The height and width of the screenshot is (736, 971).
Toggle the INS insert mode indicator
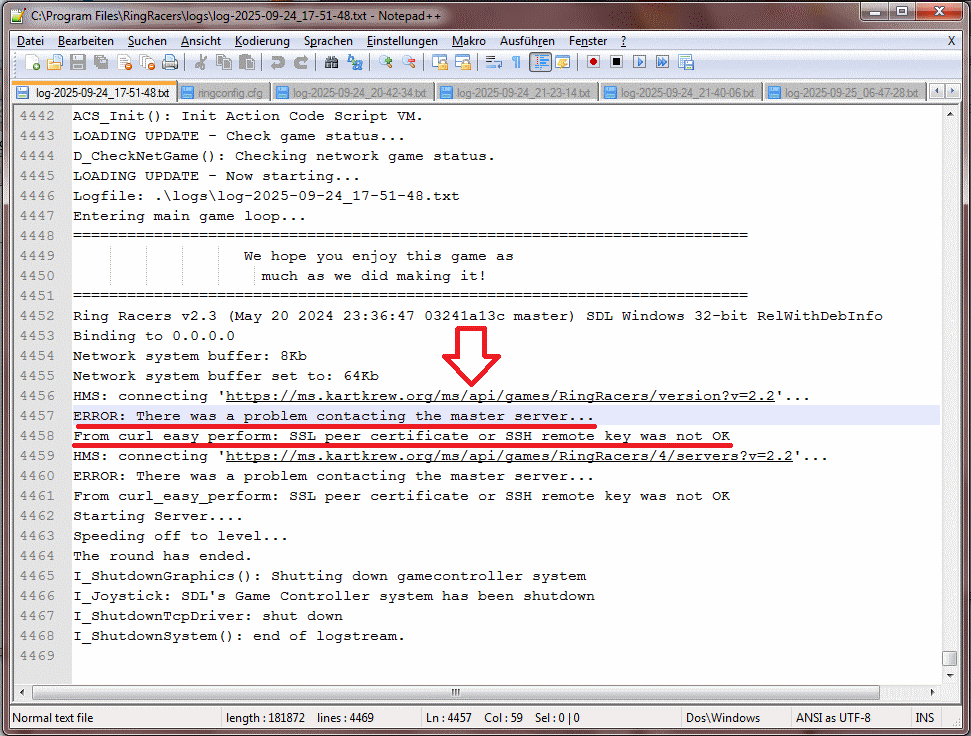925,717
